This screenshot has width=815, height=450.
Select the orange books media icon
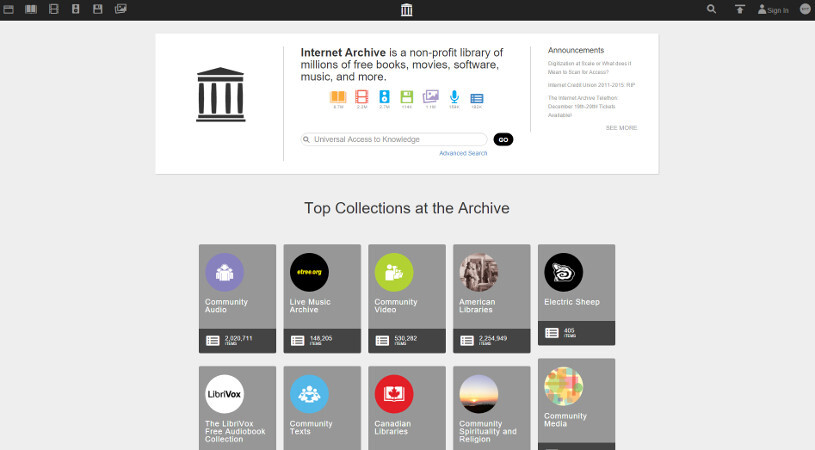338,97
